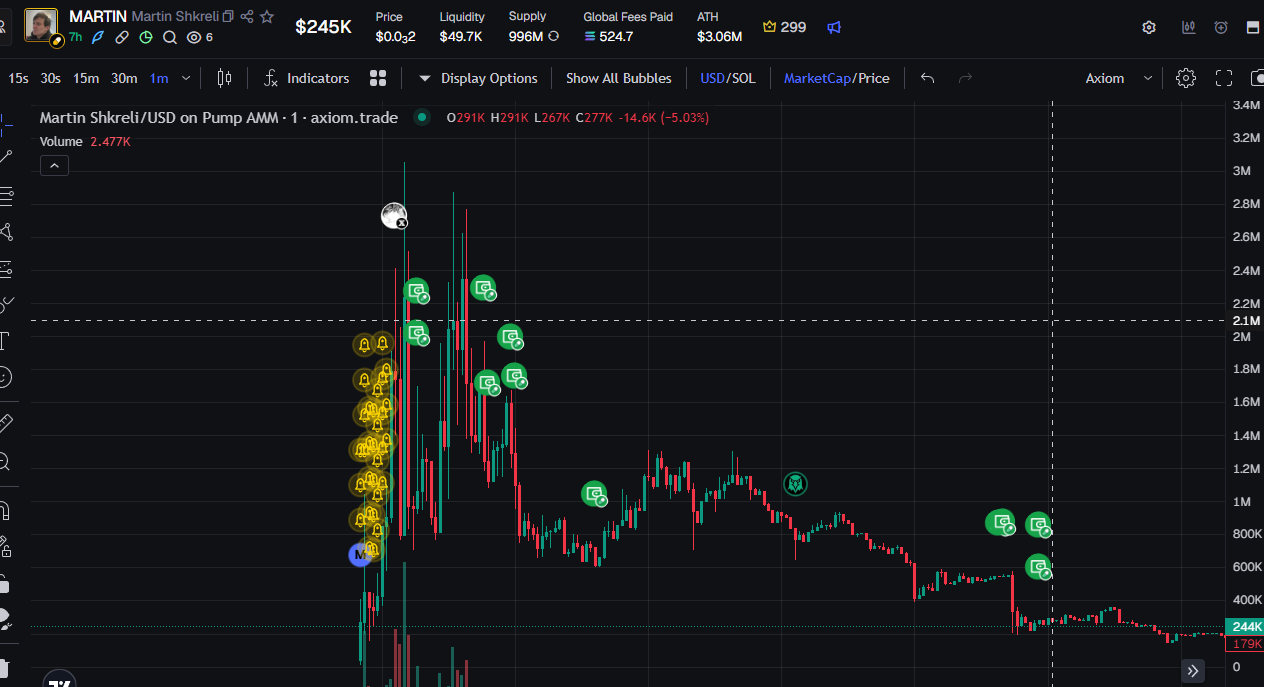This screenshot has width=1264, height=687.
Task: Select the zoom-in magnifier tool in sidebar
Action: coord(5,461)
